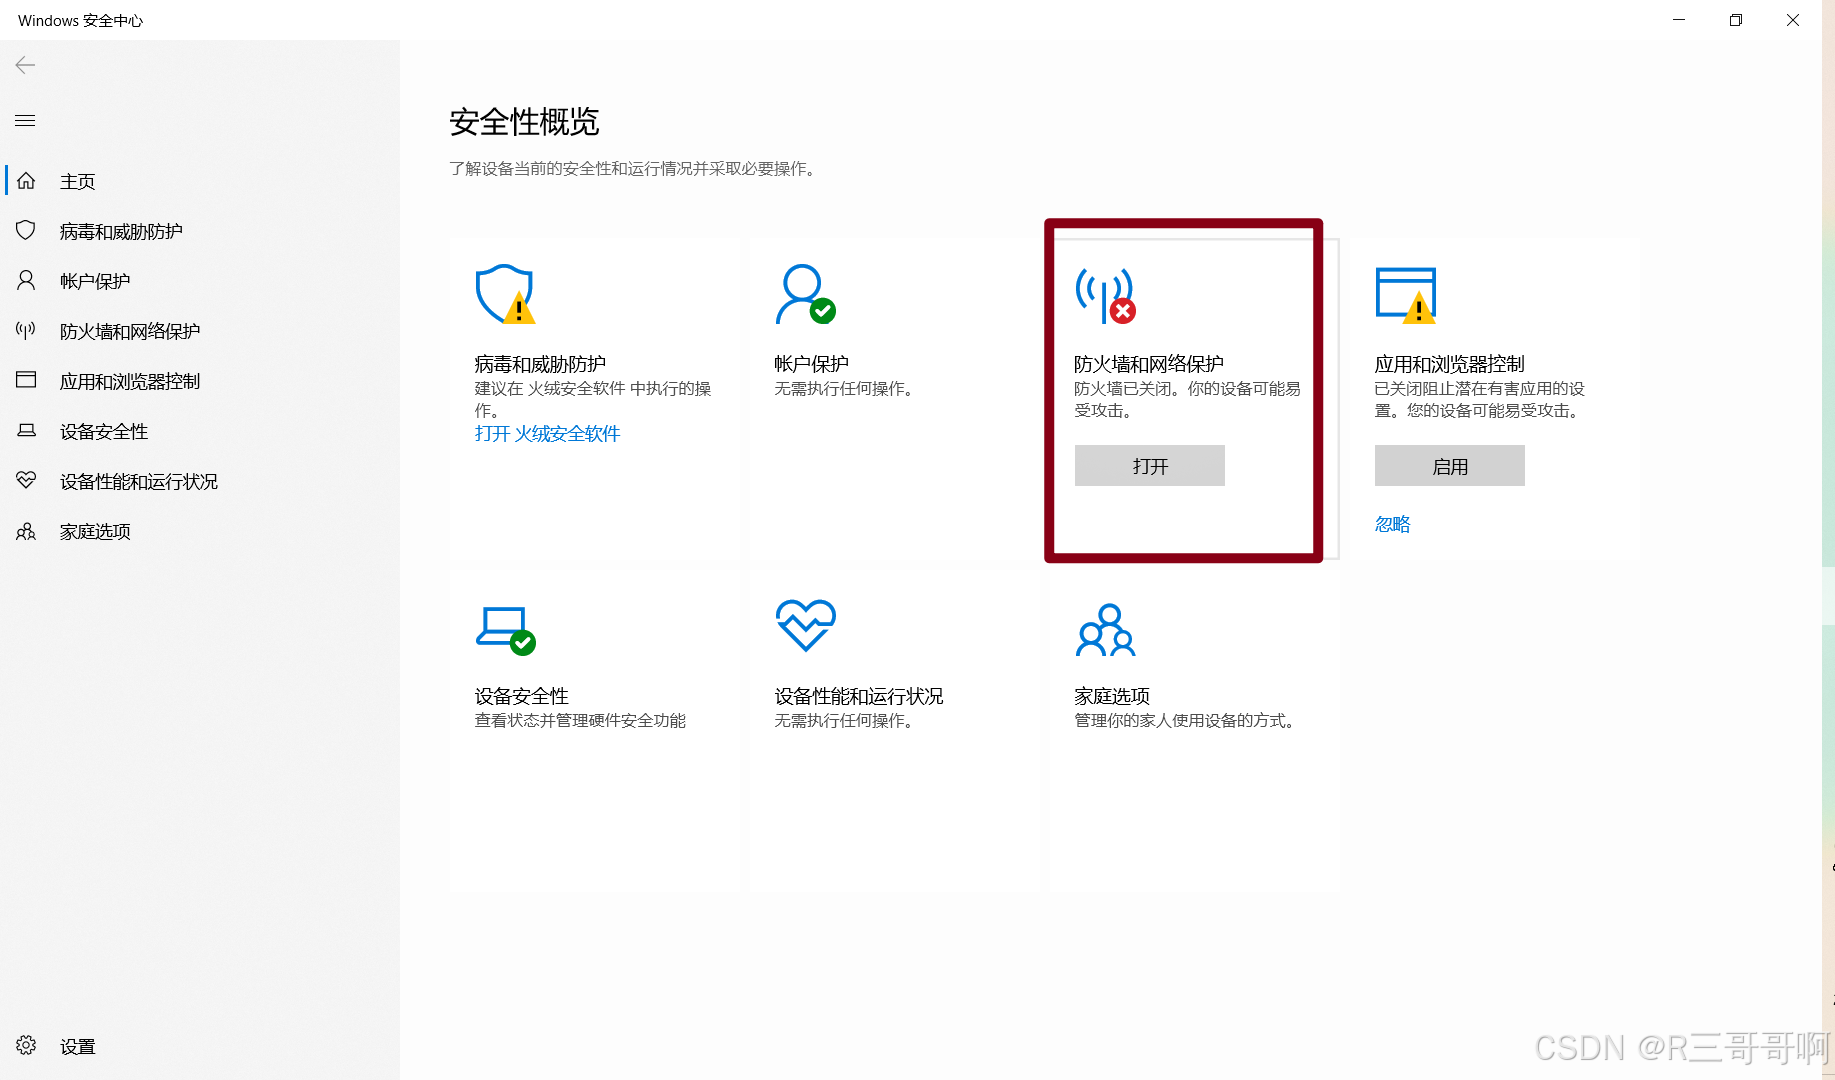Click the 安全性概览 heading
Image resolution: width=1835 pixels, height=1080 pixels.
524,122
